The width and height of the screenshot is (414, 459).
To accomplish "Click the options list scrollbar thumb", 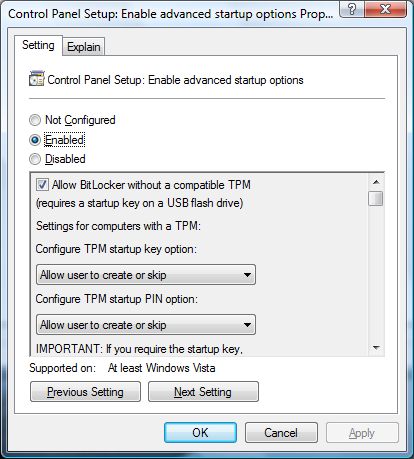I will coord(376,198).
